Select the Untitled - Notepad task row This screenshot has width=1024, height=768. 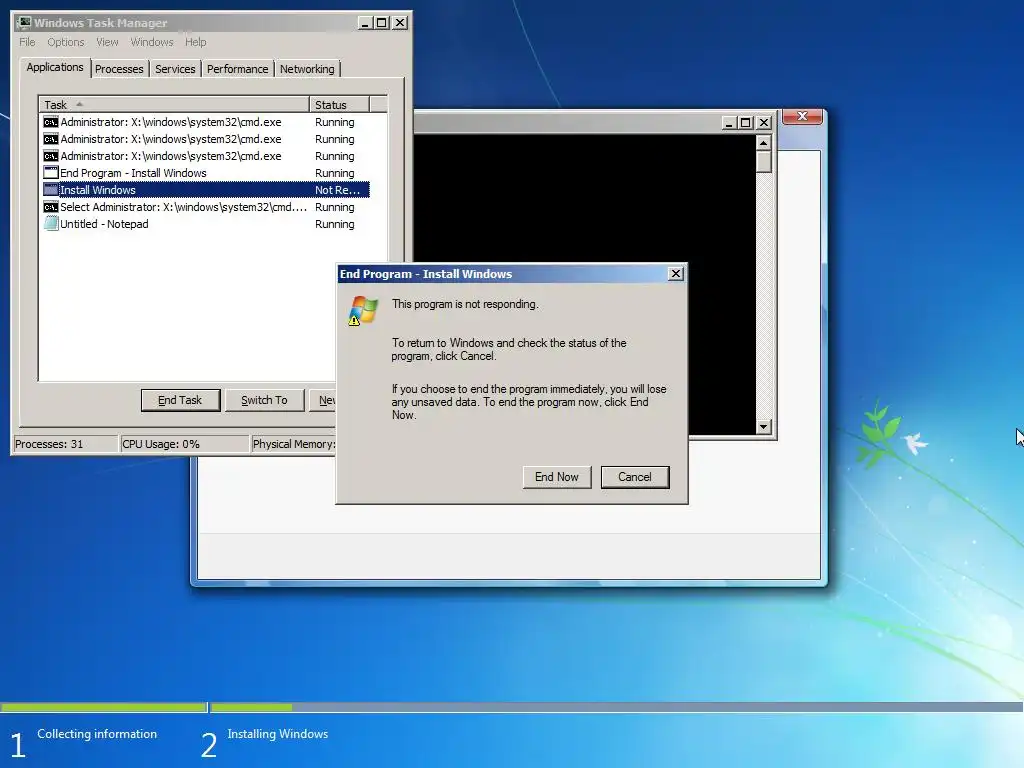point(205,224)
